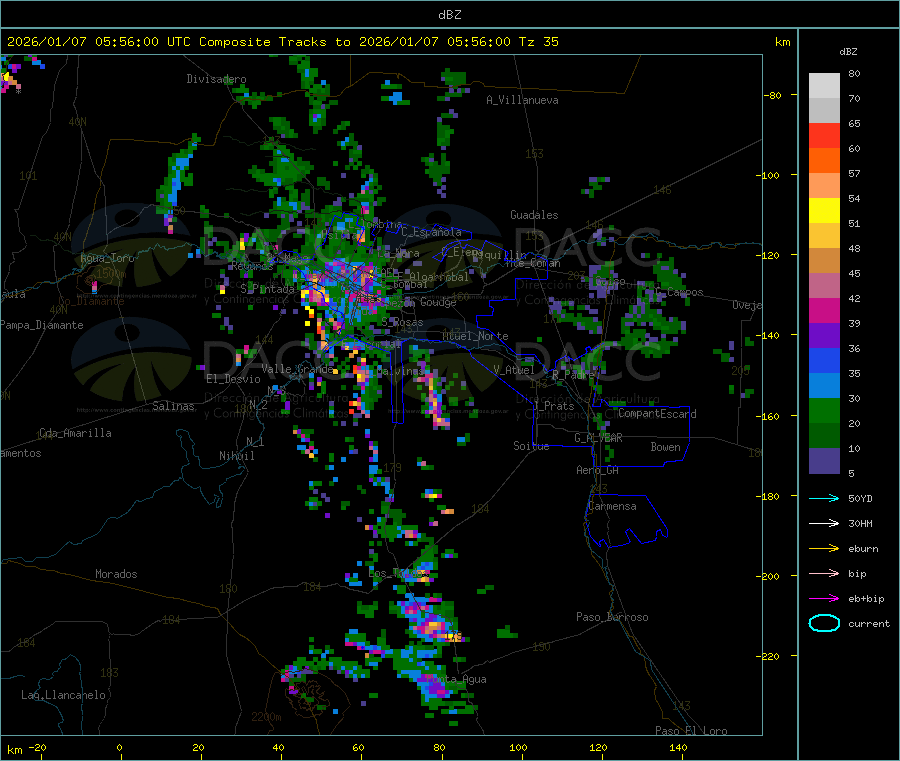Click the 'A_Villanueva' map label
Viewport: 900px width, 761px height.
[x=522, y=100]
